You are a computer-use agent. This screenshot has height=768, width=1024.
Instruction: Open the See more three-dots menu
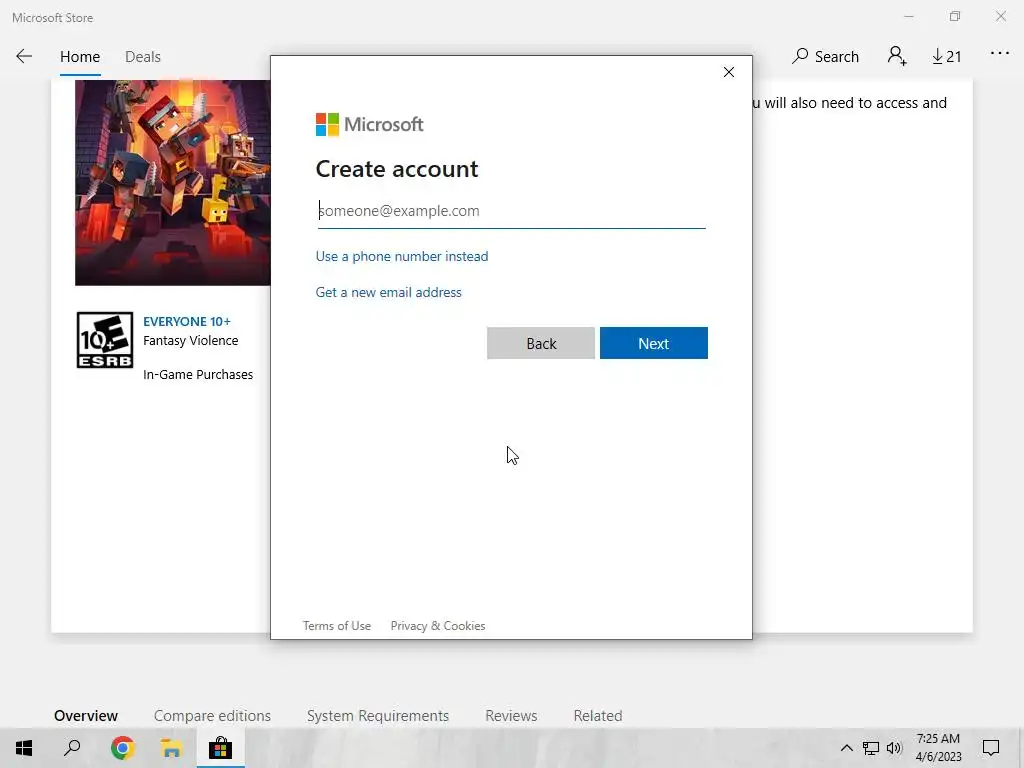coord(1000,54)
